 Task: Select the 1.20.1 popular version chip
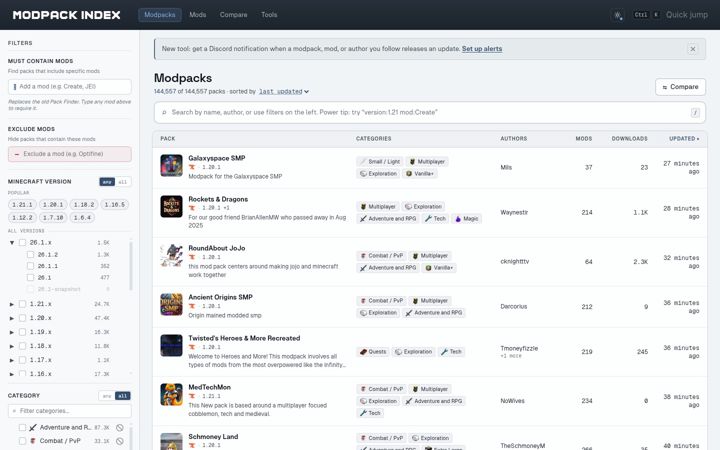[x=53, y=205]
